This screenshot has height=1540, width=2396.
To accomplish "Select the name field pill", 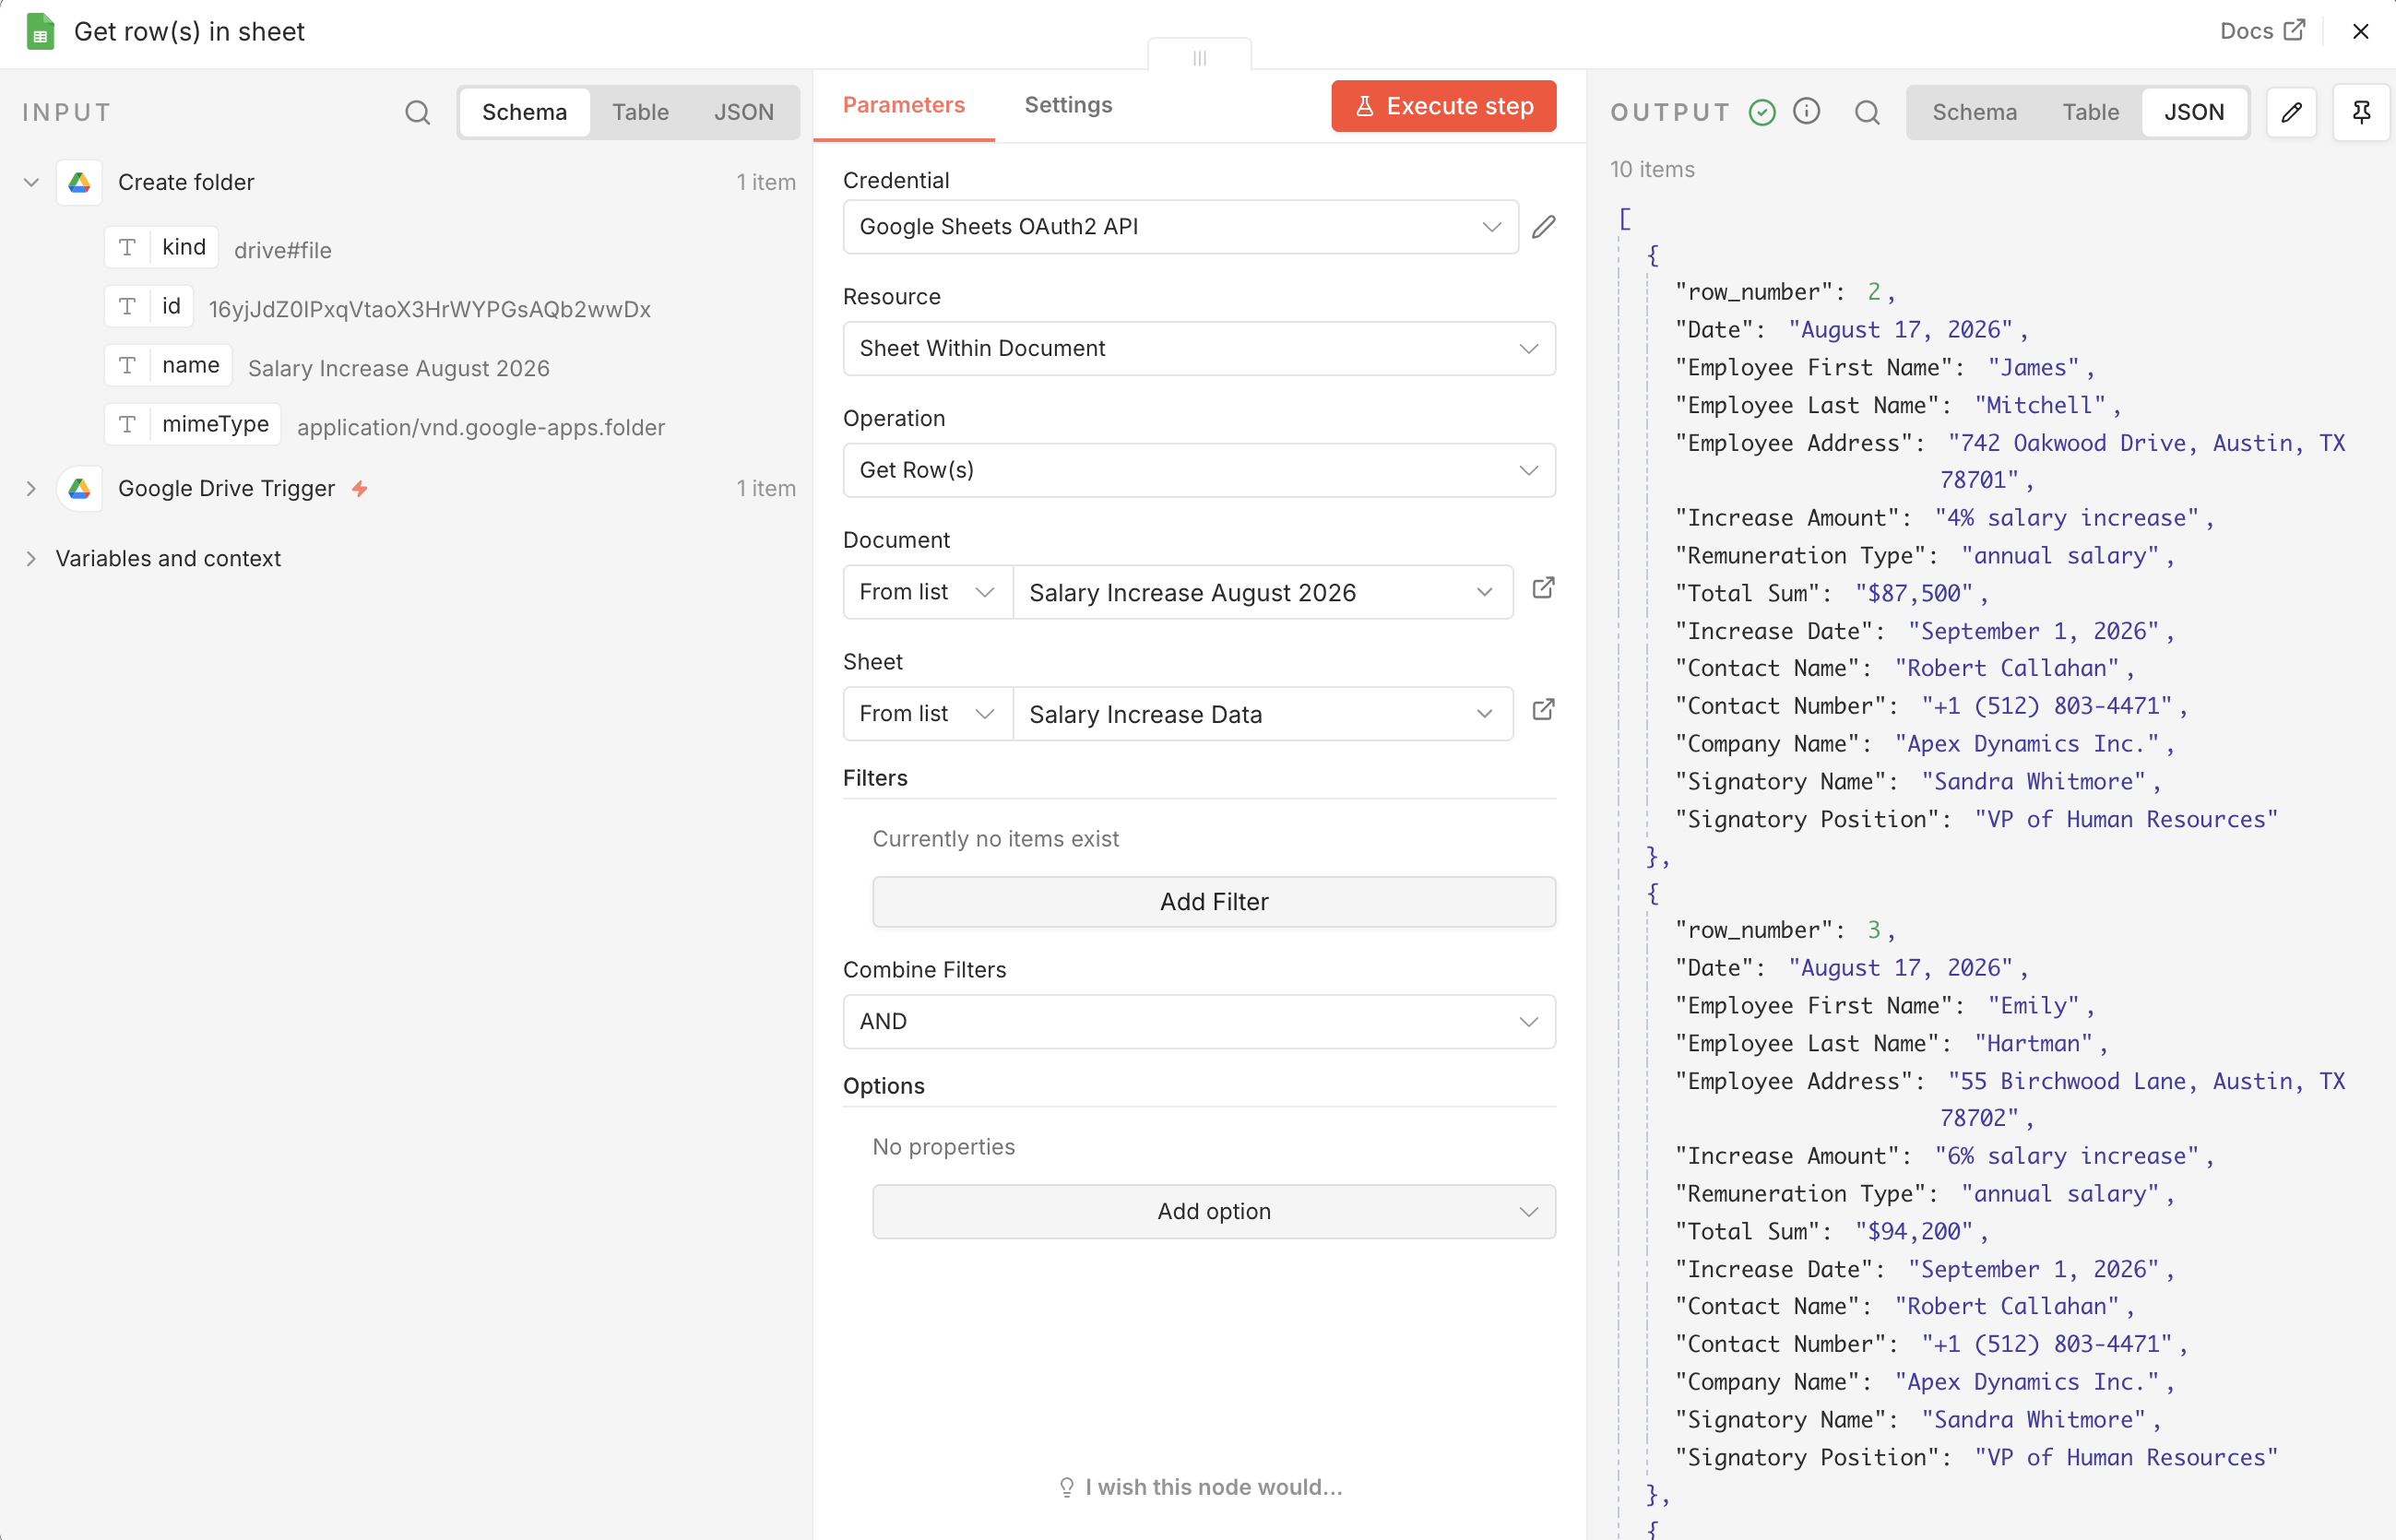I will click(x=168, y=365).
